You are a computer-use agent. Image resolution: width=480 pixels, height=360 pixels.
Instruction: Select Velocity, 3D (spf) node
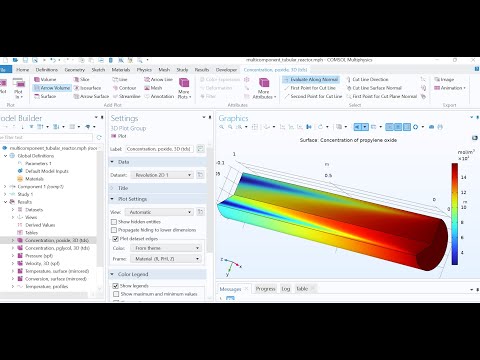point(42,263)
